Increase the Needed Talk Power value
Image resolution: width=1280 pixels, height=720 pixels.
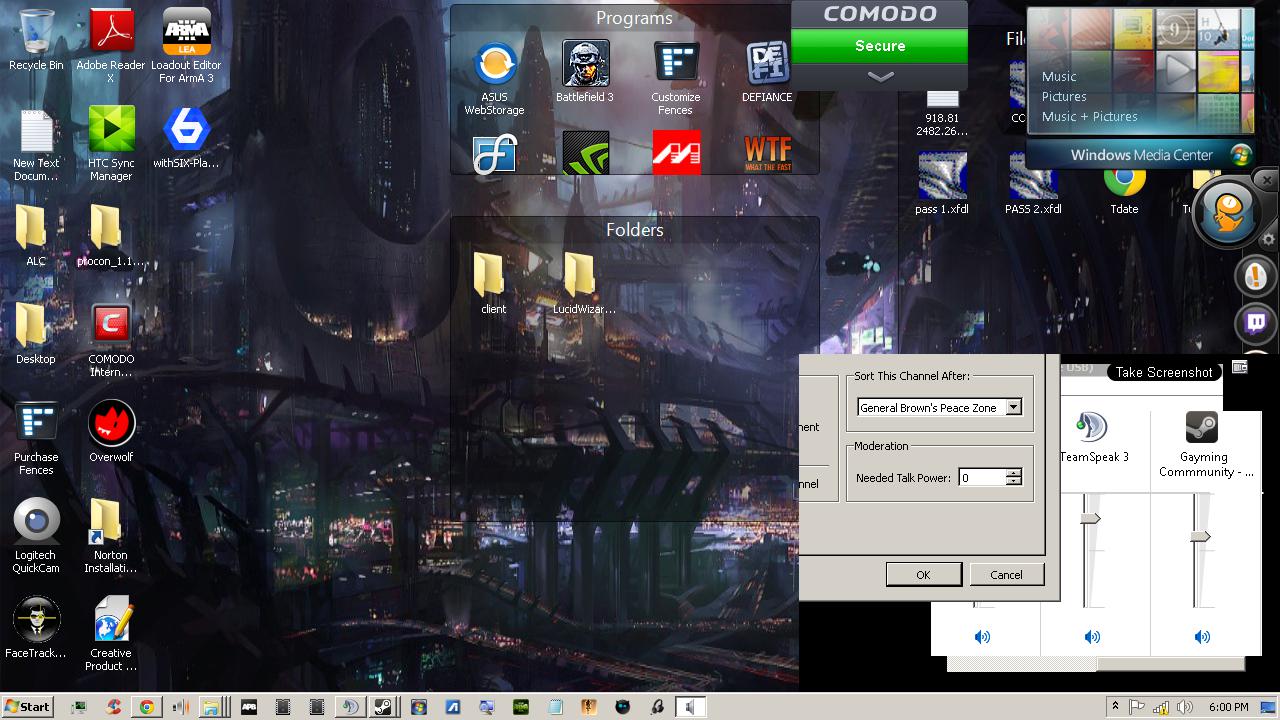tap(1013, 473)
